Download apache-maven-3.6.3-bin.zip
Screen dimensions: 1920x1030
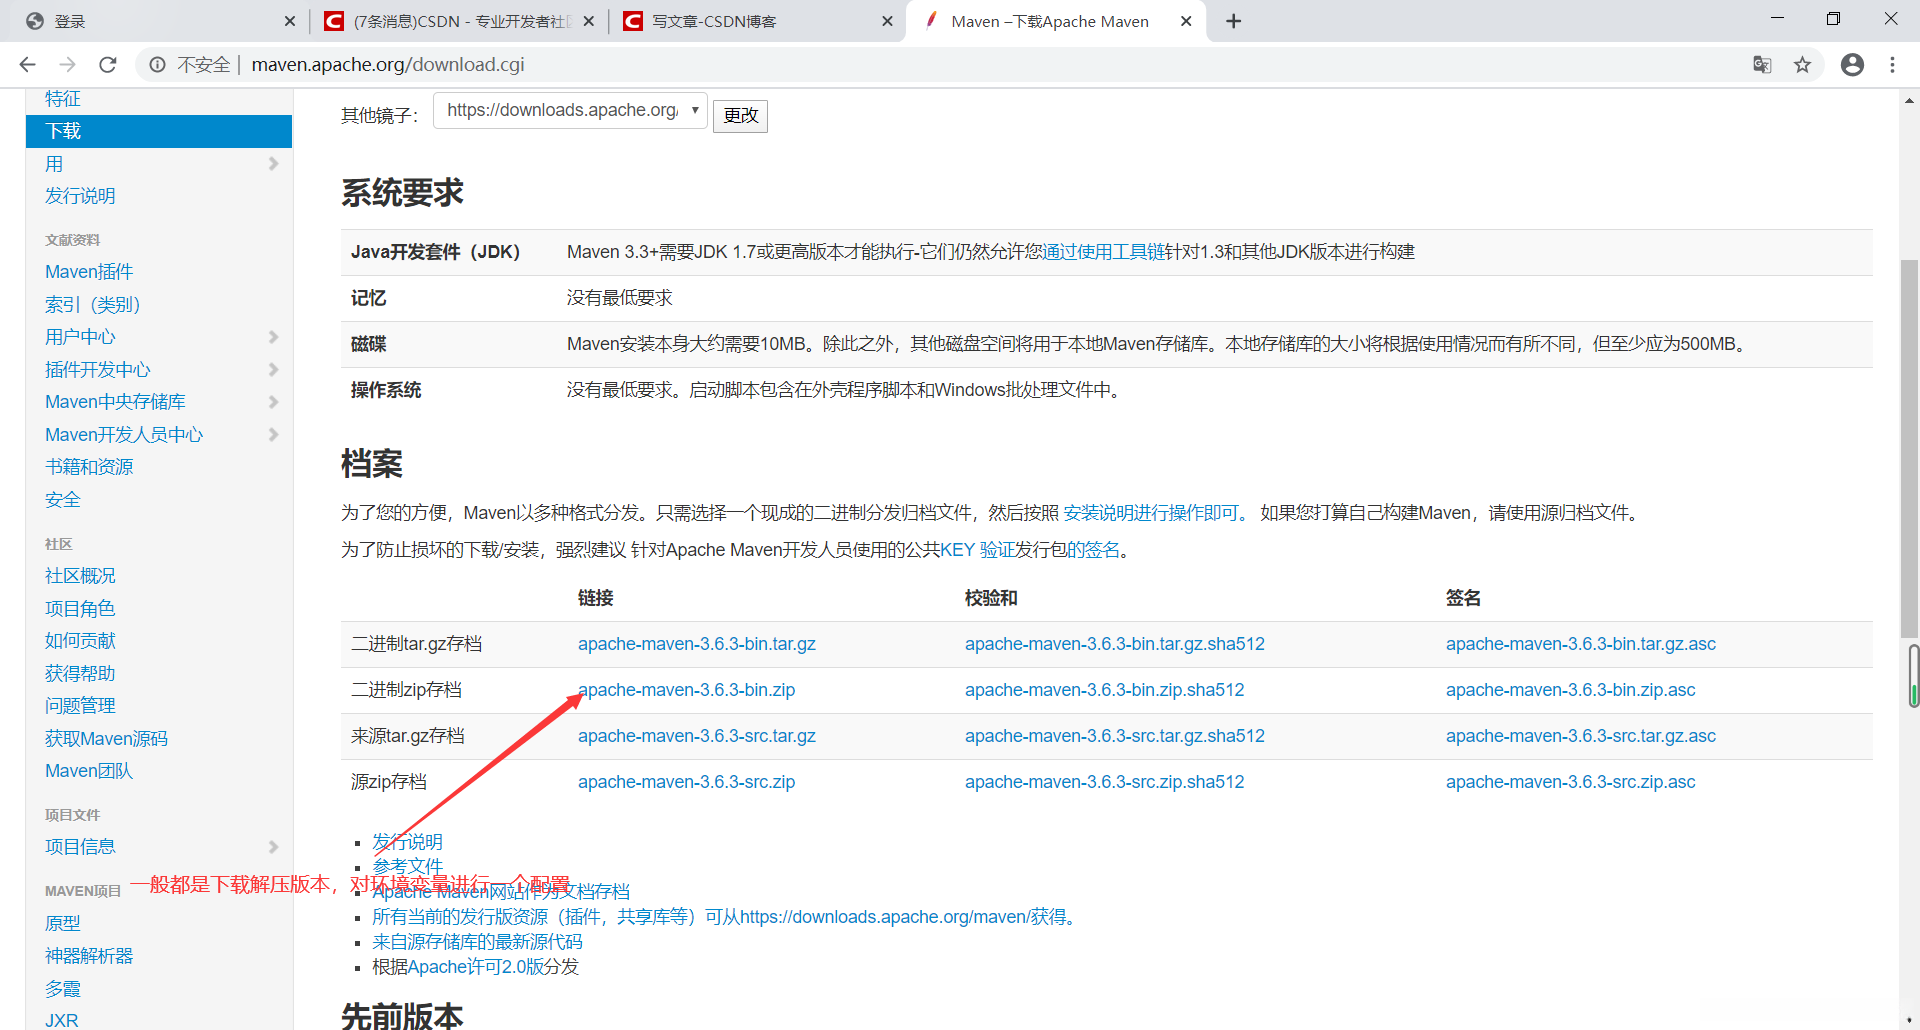pyautogui.click(x=687, y=690)
